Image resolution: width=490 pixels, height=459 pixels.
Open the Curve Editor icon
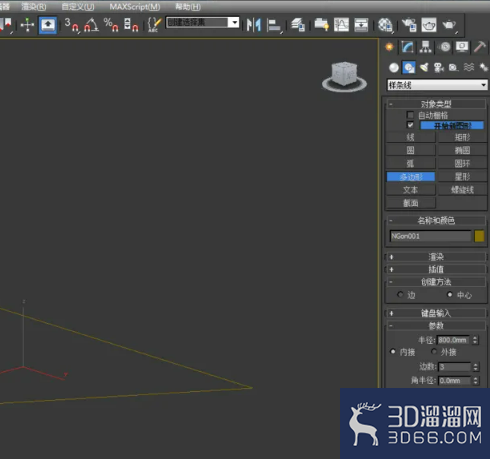coord(341,25)
